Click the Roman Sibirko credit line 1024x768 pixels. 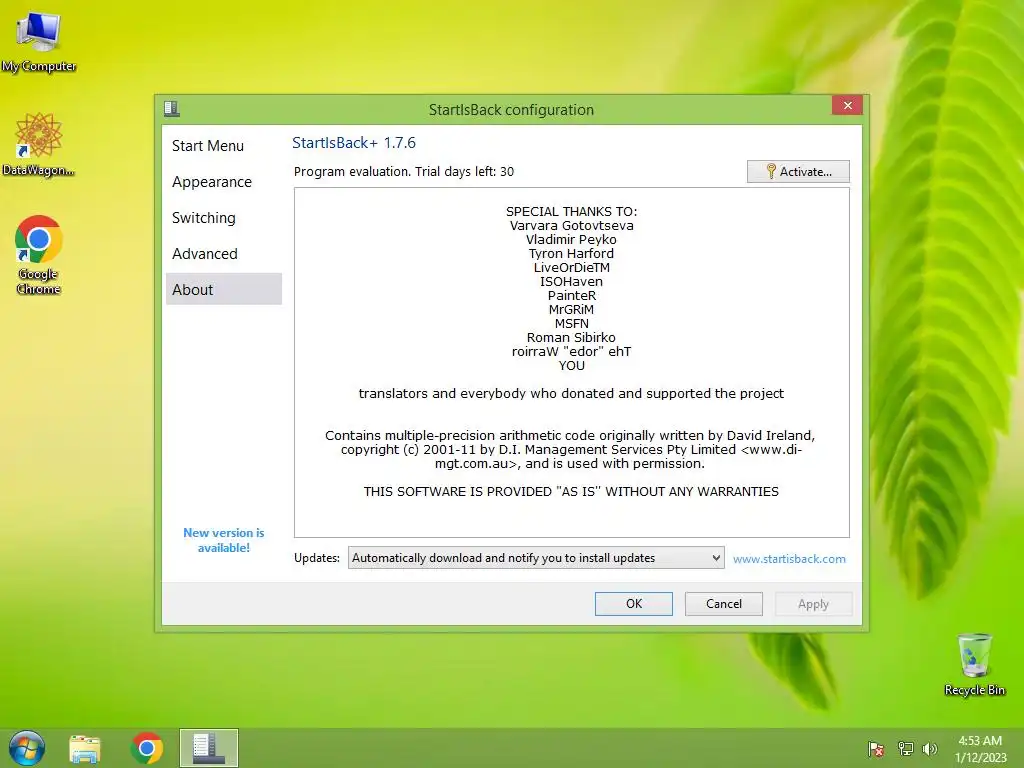571,337
